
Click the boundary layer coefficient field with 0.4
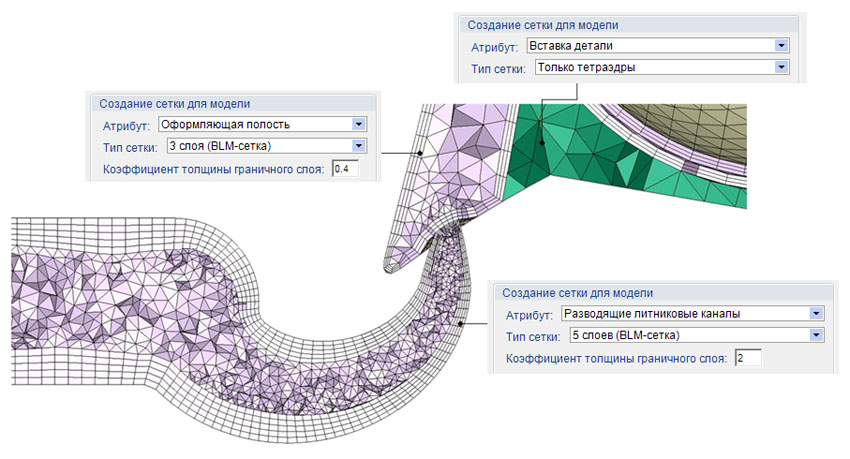click(345, 169)
